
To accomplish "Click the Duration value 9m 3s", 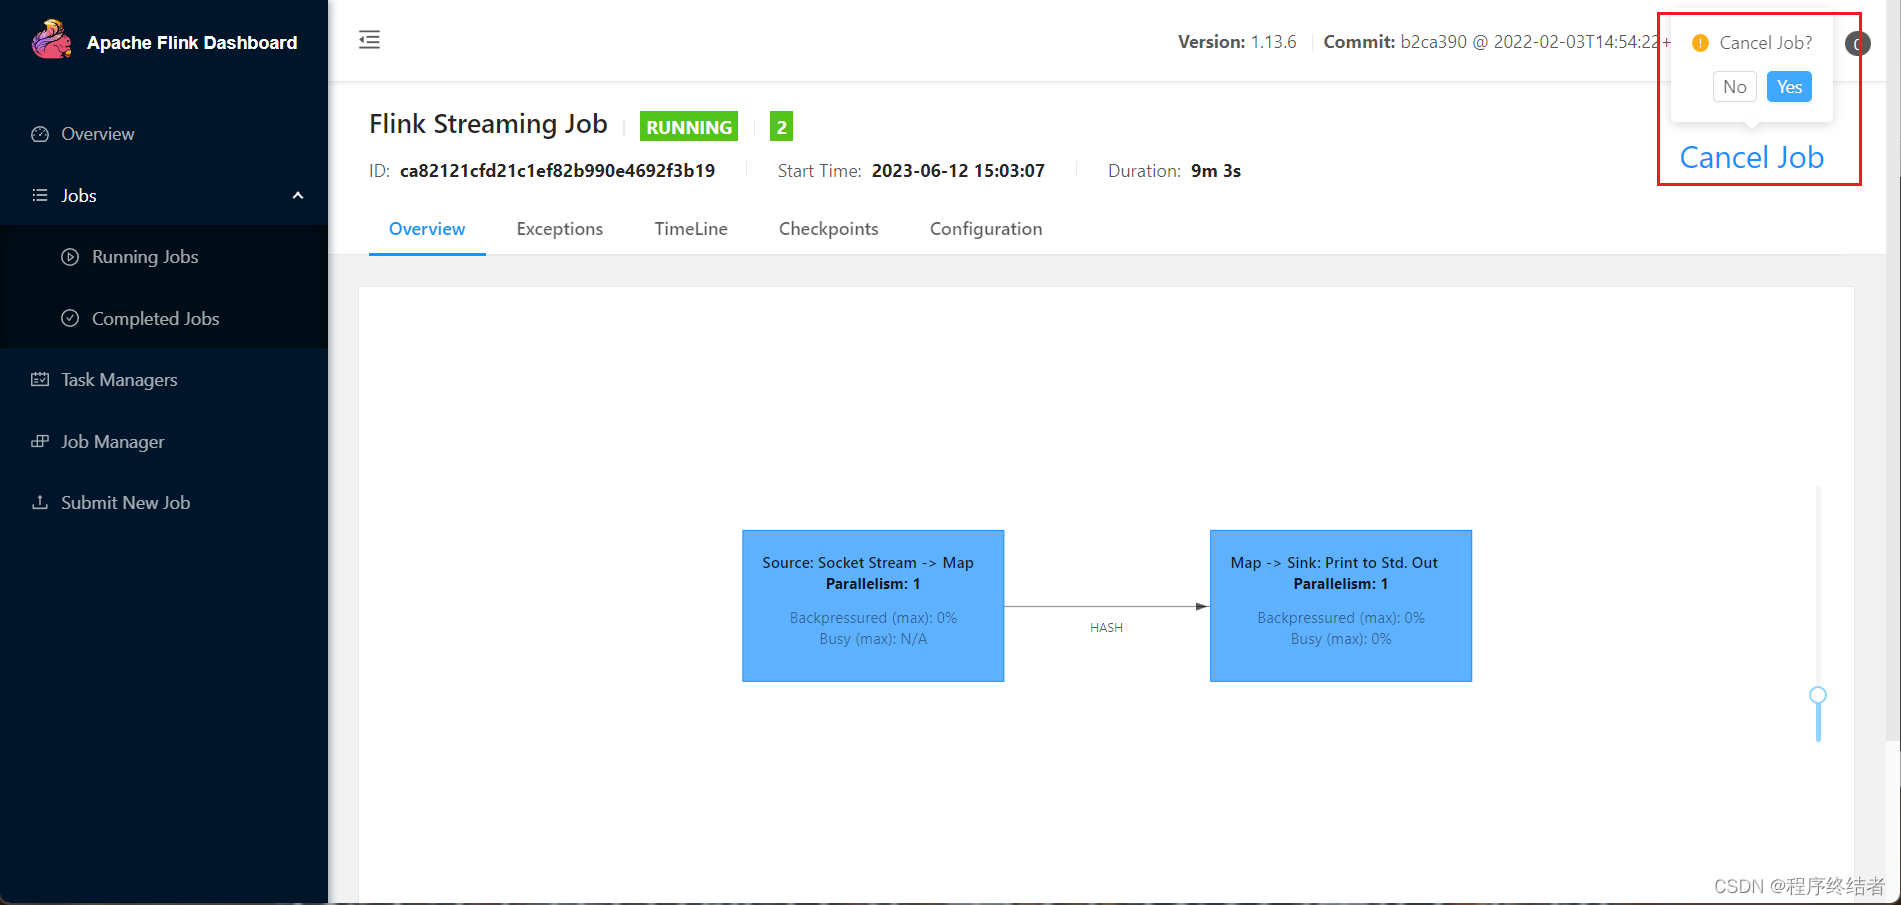I will tap(1216, 171).
